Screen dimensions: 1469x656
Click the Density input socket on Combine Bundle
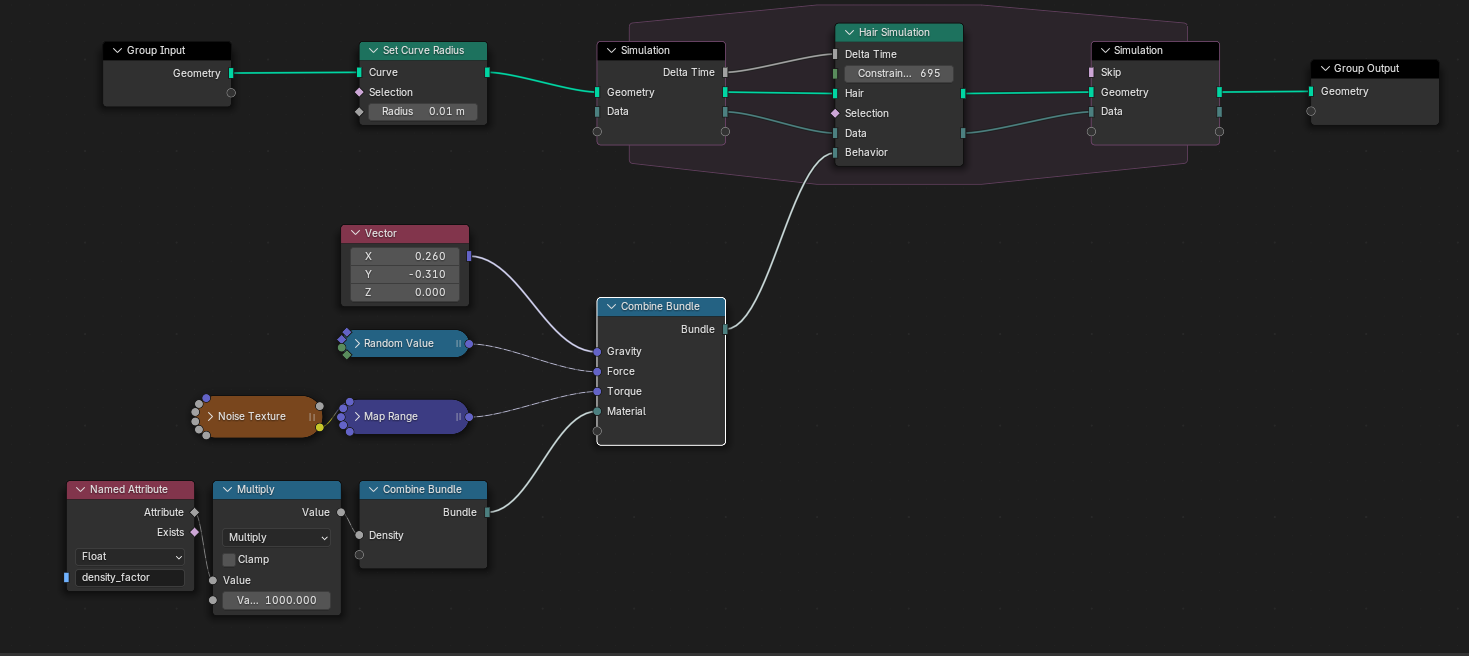coord(359,535)
